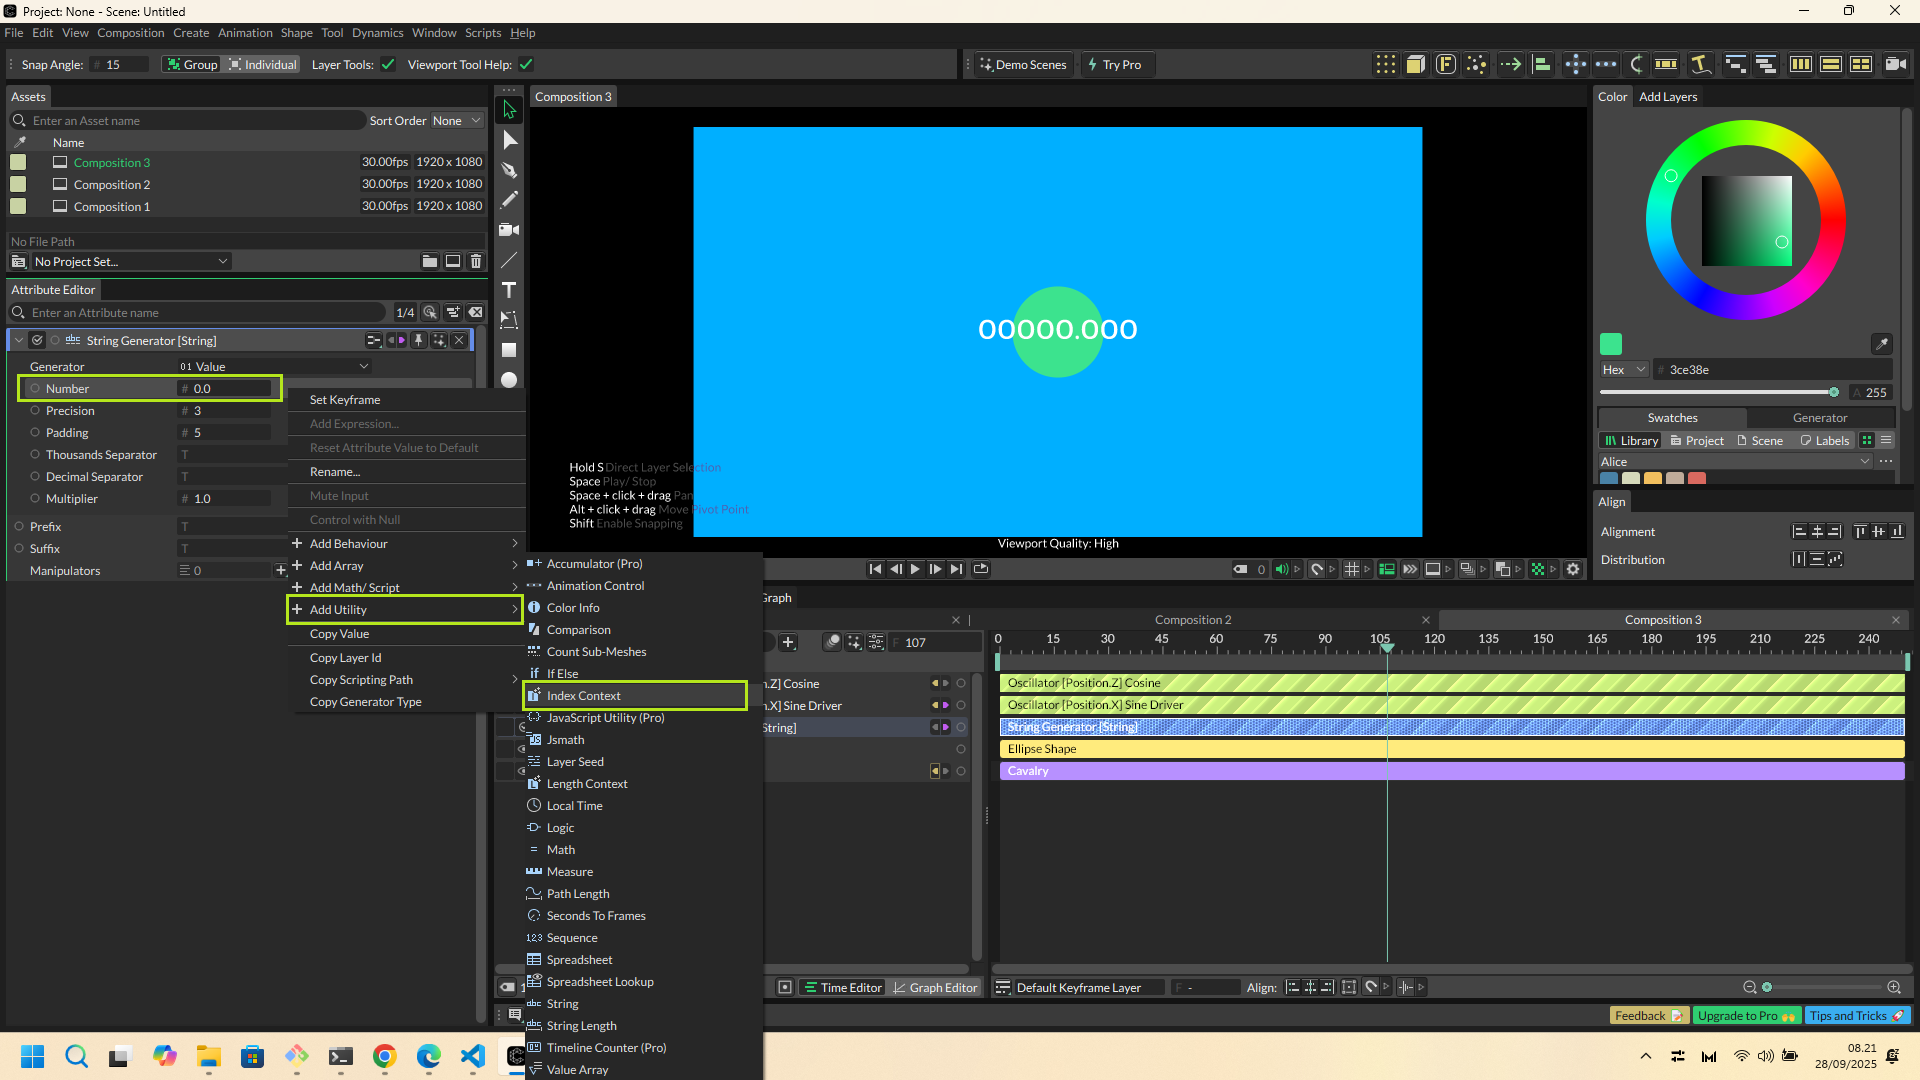Click the eyedropper icon beside color swatch
This screenshot has width=1920, height=1080.
(1881, 344)
